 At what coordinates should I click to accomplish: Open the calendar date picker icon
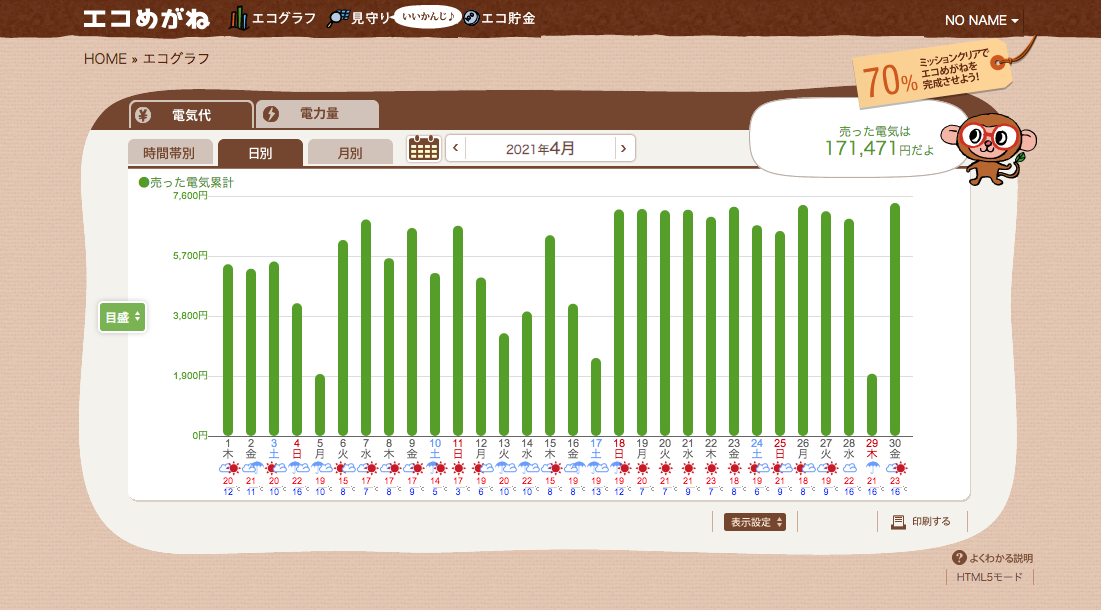point(423,148)
